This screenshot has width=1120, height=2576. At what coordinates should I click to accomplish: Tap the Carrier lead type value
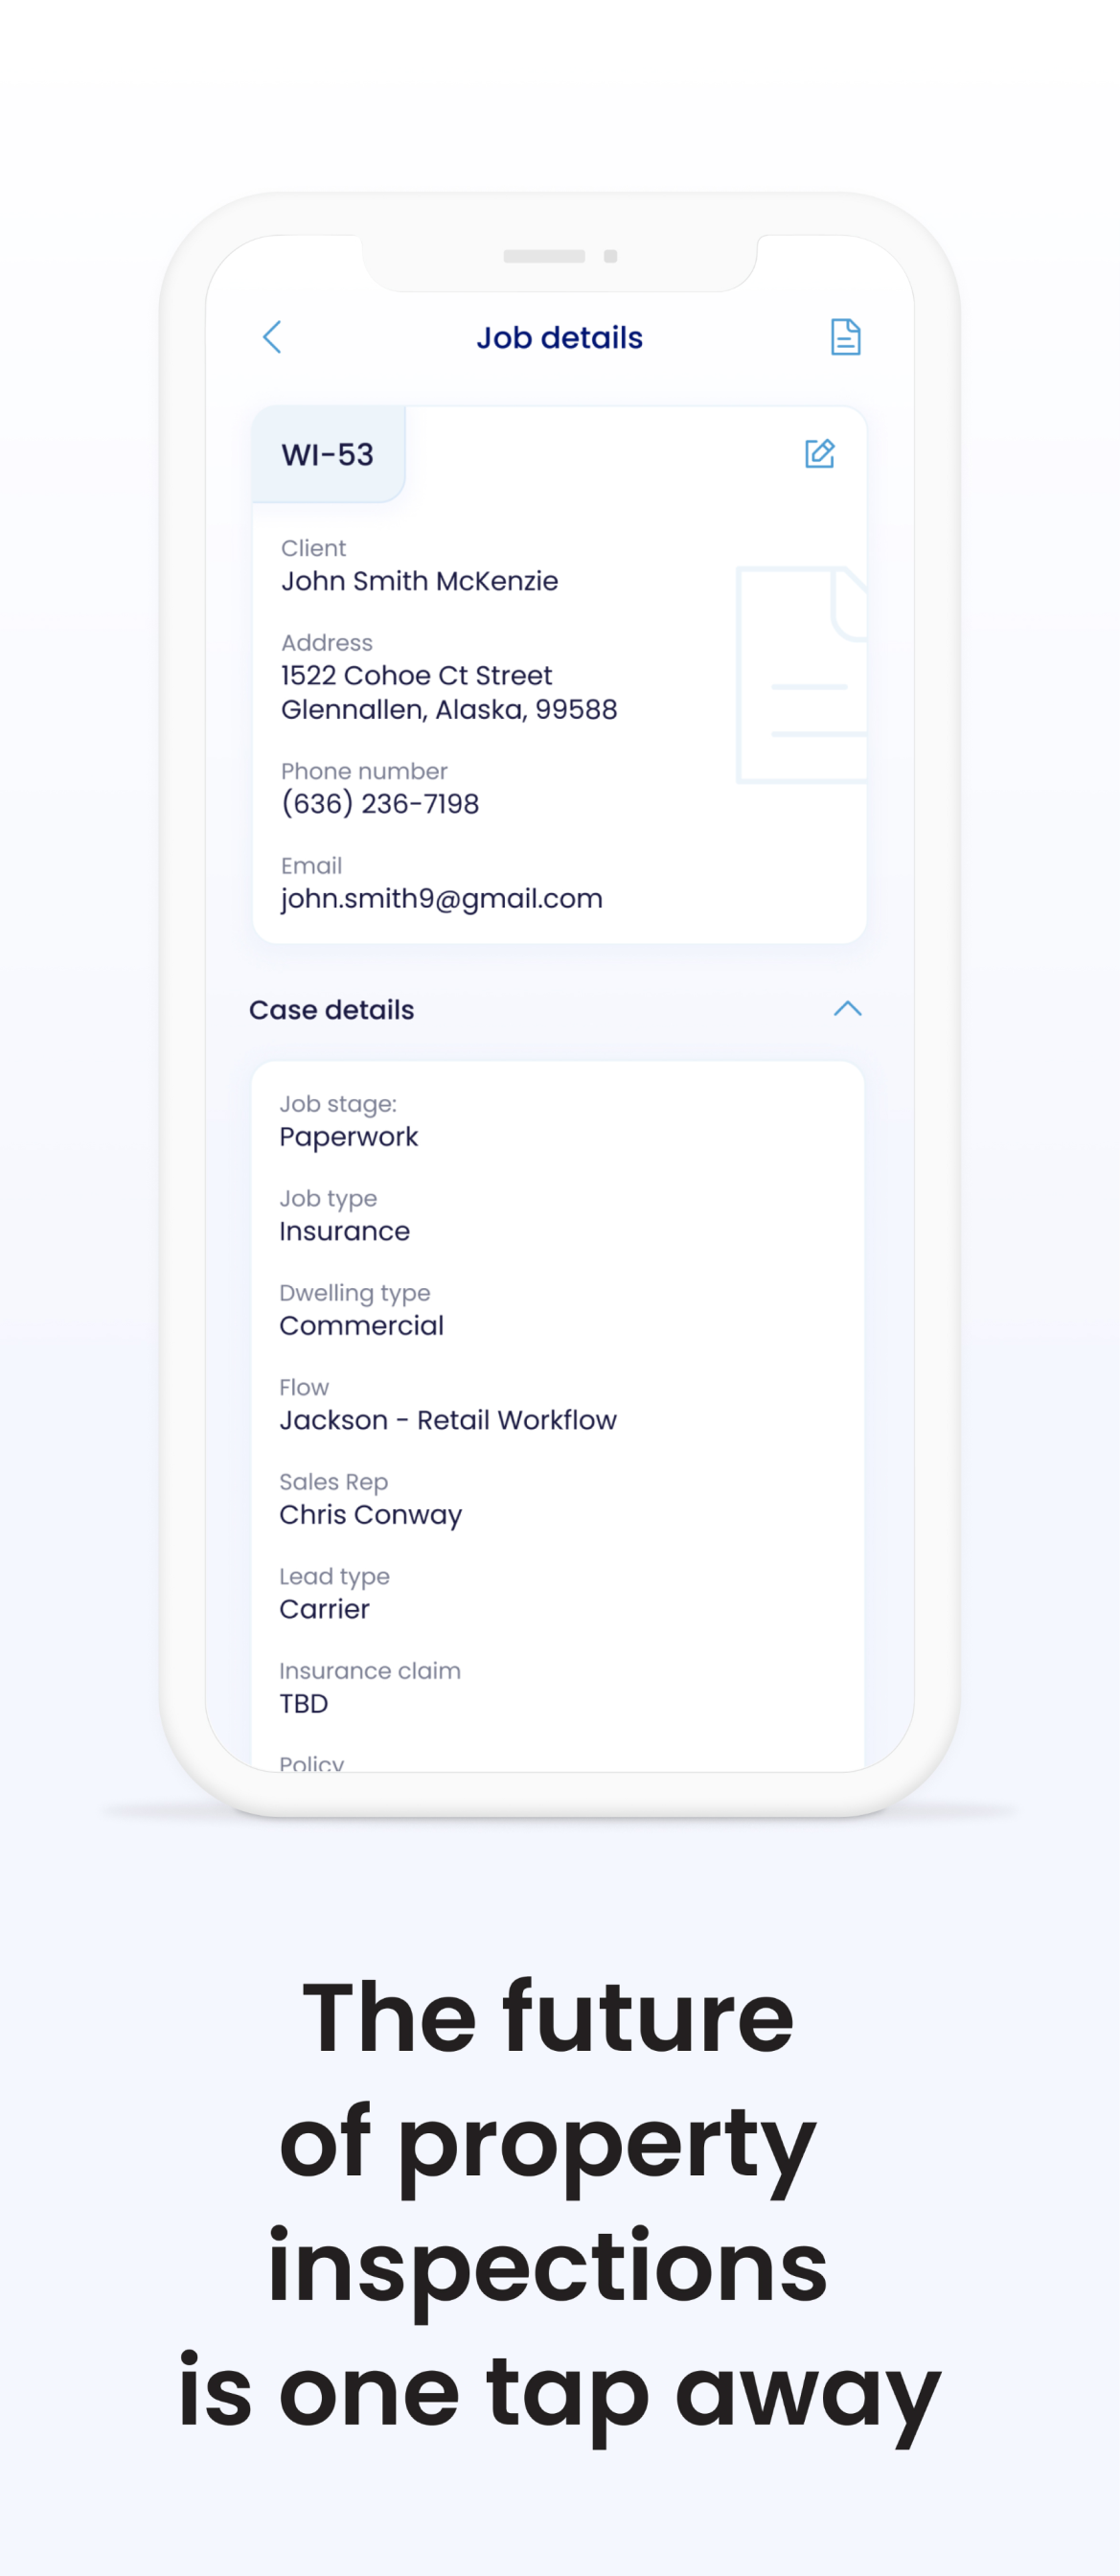[x=324, y=1609]
